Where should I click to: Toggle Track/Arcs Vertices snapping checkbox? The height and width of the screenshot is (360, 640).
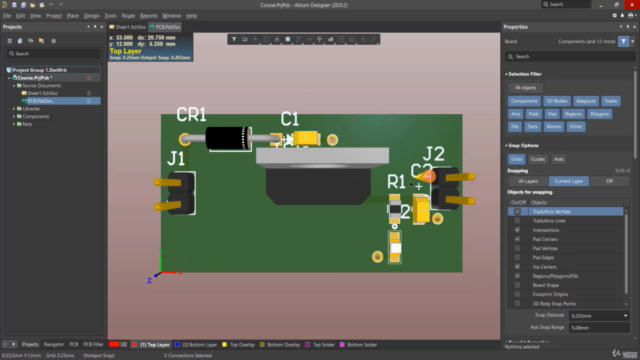point(517,211)
